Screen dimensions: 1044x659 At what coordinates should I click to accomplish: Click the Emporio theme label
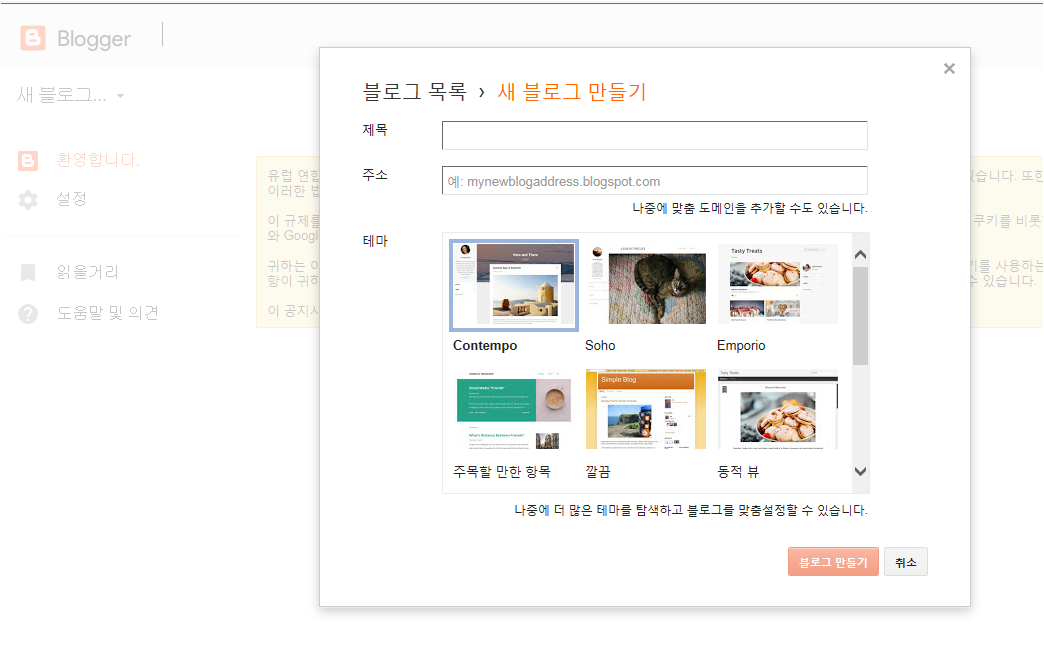tap(741, 345)
